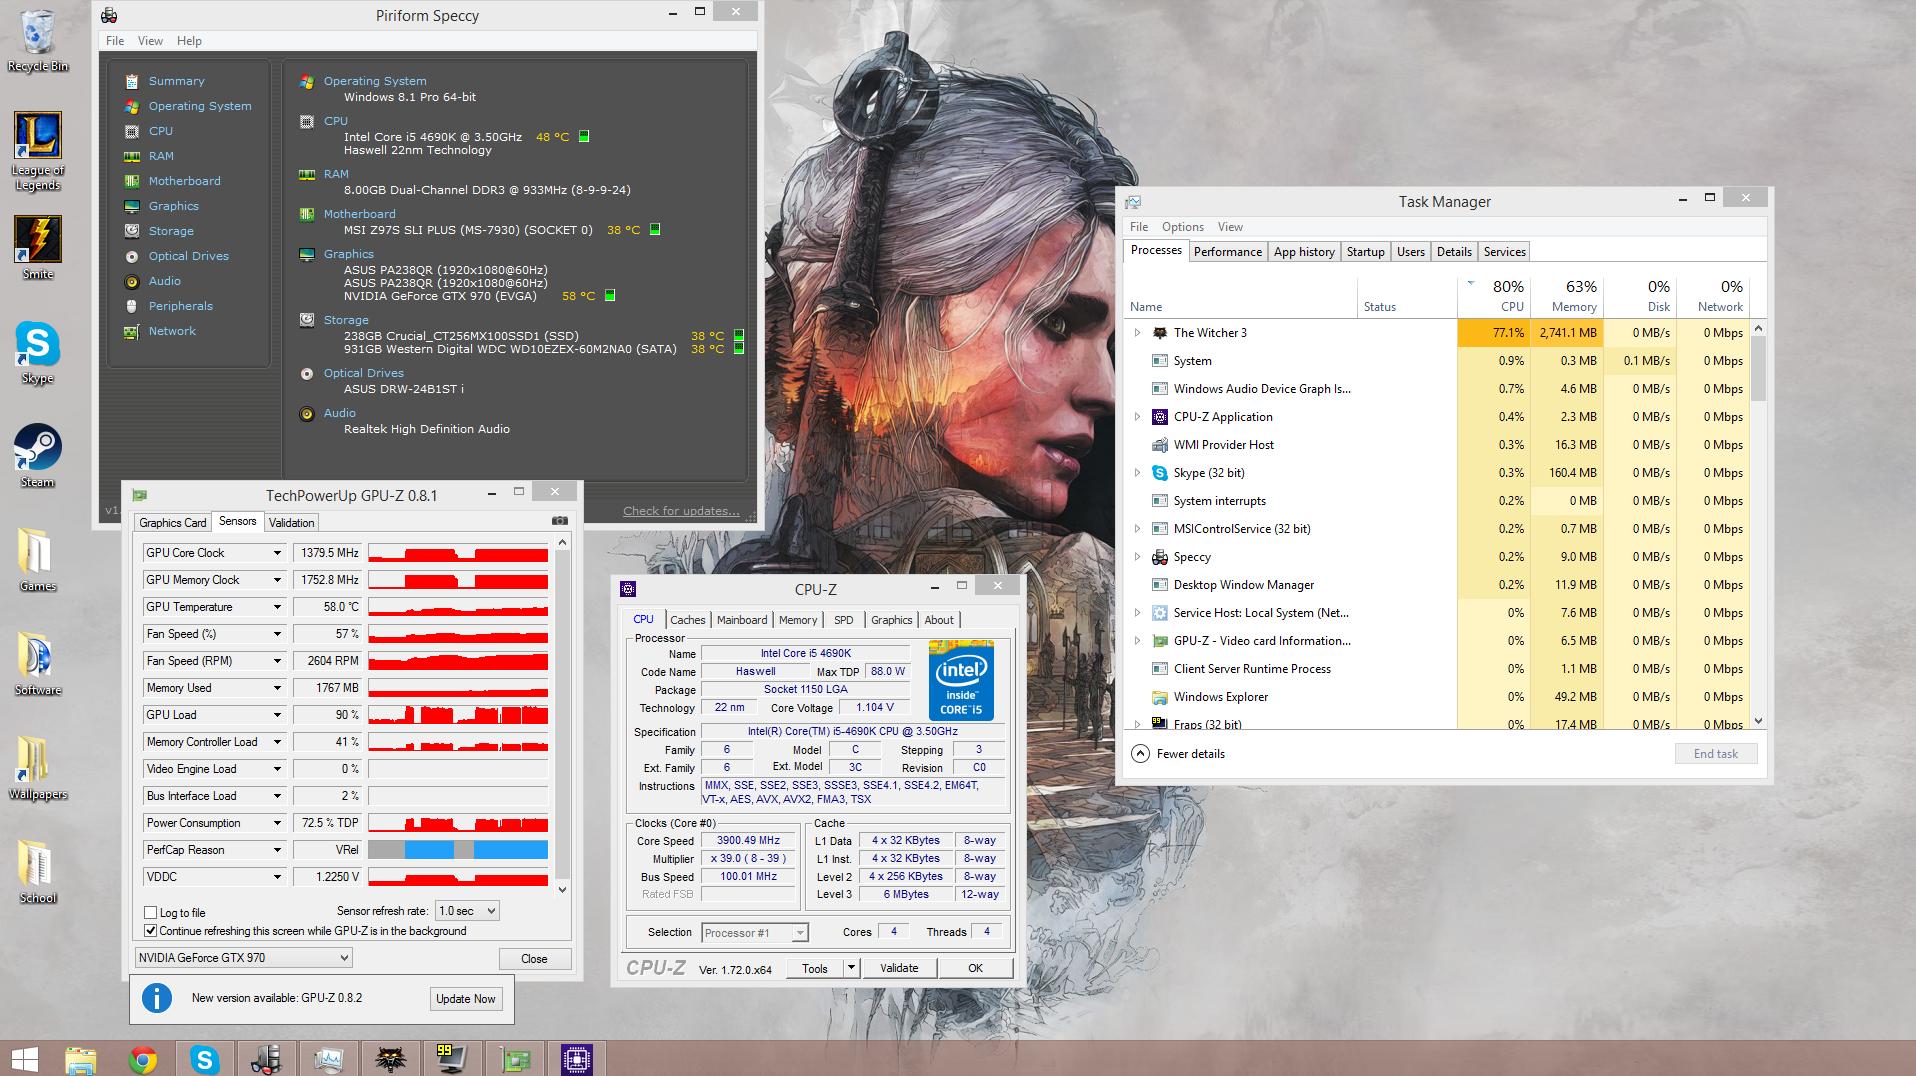
Task: Open CPU-Z Memory tab
Action: [x=798, y=620]
